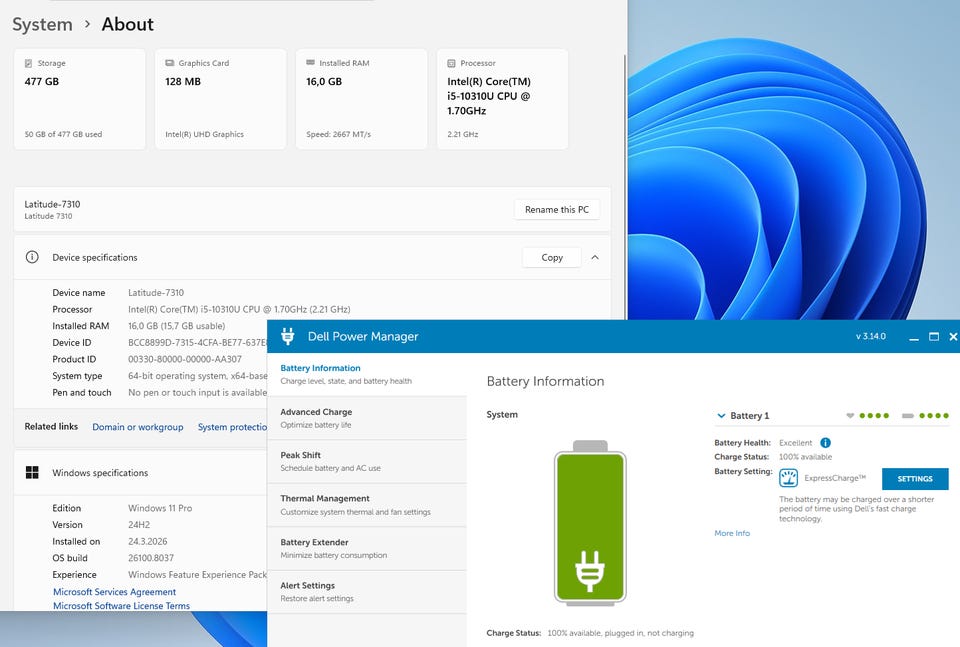Open System protection link
Image resolution: width=960 pixels, height=647 pixels.
tap(232, 427)
